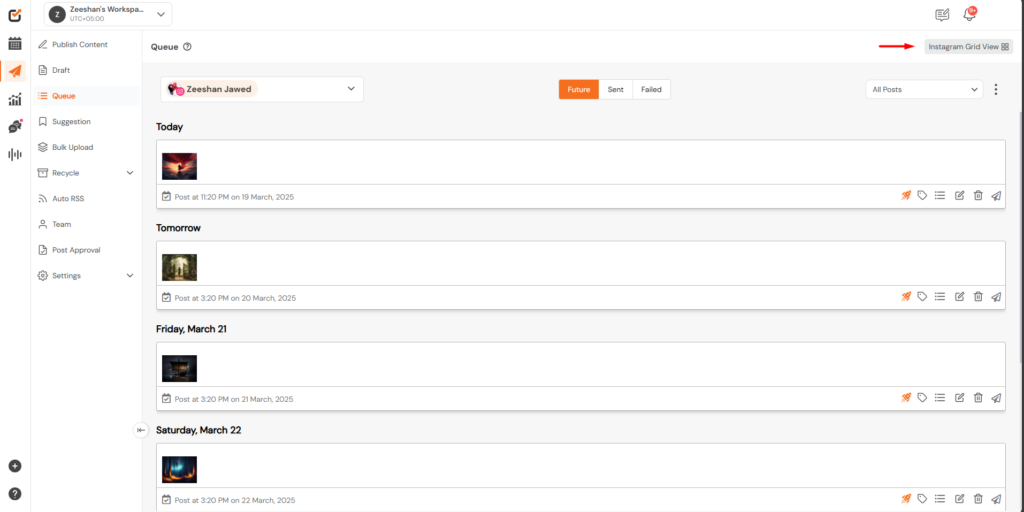Delete the post scheduled for 21 March

(x=978, y=398)
